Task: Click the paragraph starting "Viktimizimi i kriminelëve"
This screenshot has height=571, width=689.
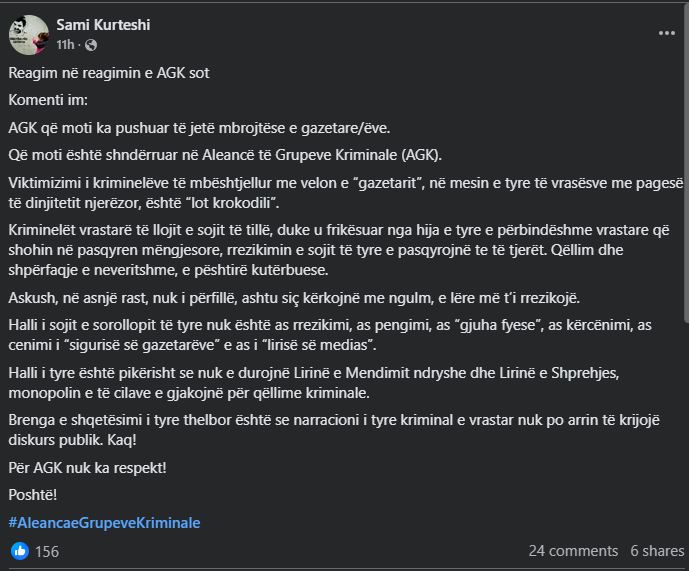Action: [342, 193]
